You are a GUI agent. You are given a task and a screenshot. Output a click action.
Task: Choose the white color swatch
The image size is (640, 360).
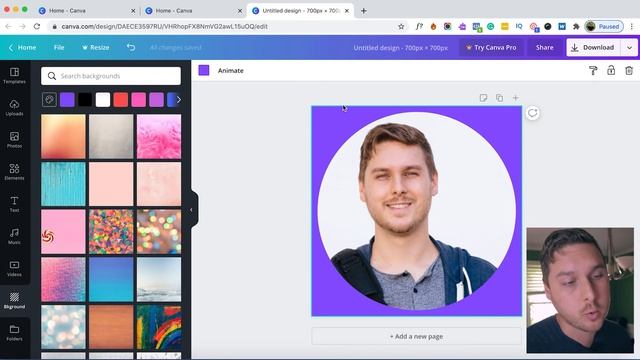[x=103, y=100]
